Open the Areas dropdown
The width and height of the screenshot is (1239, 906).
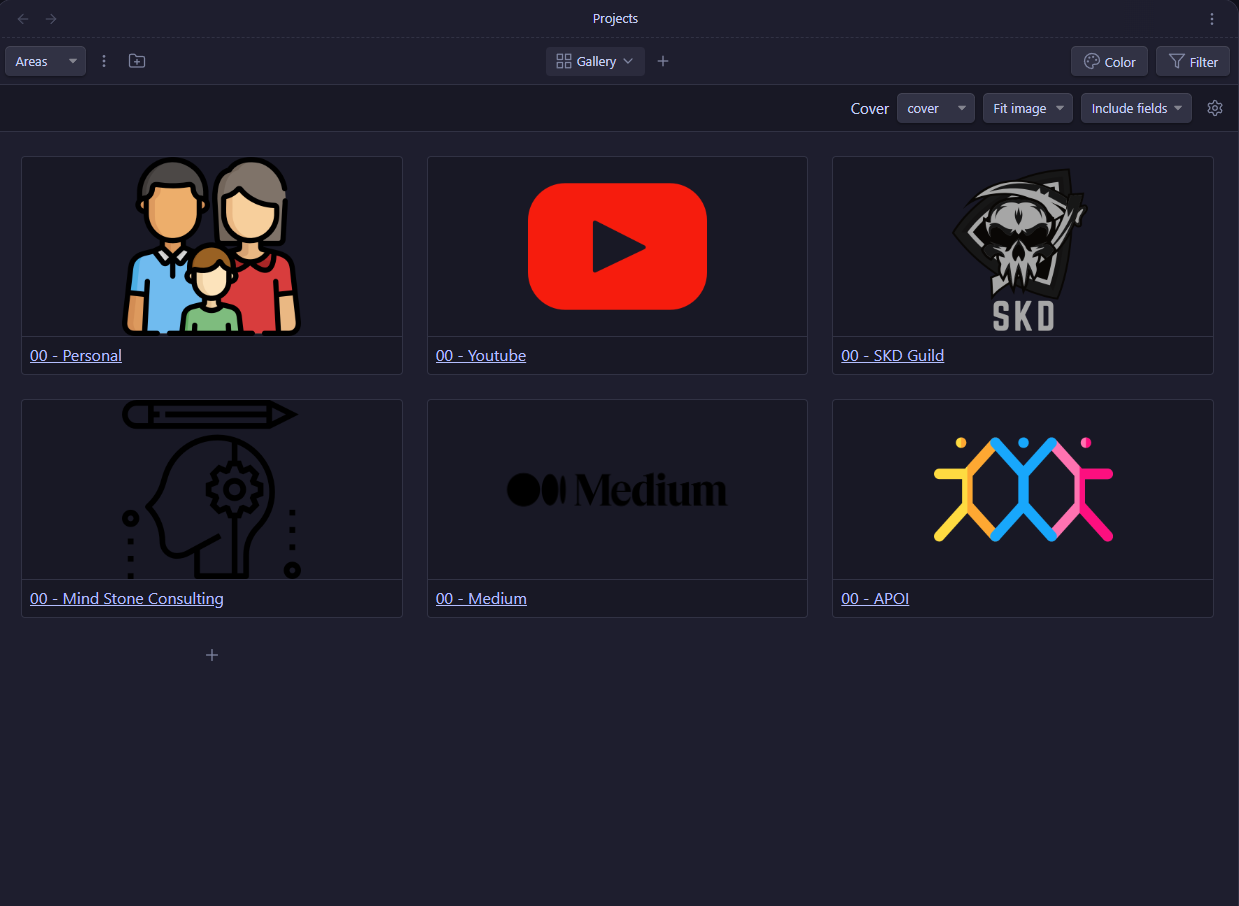(x=45, y=61)
